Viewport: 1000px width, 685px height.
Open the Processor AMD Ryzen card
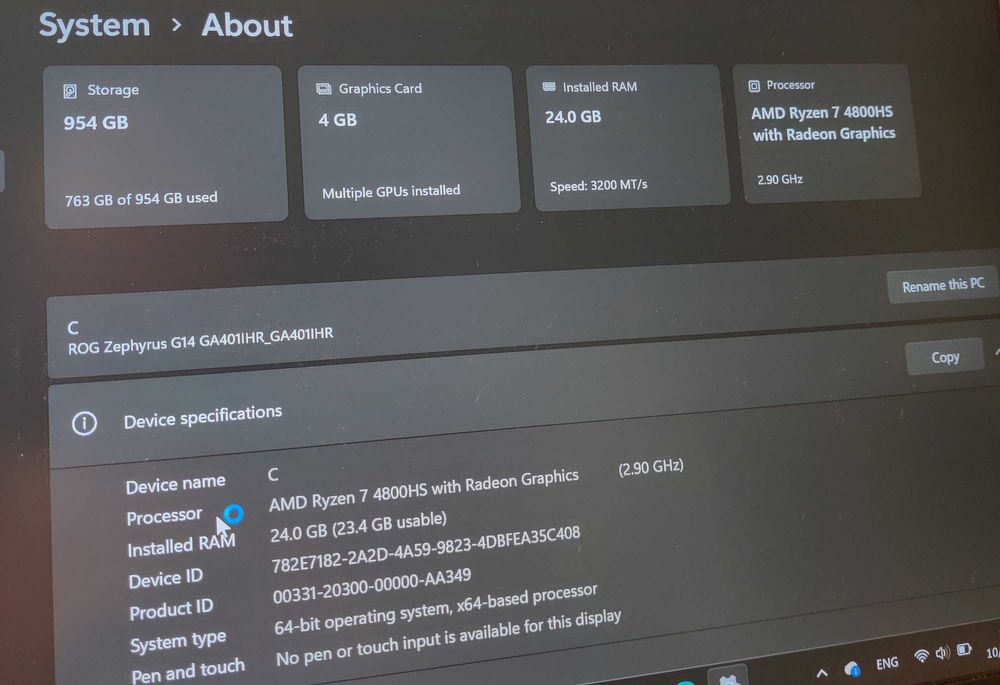point(829,133)
